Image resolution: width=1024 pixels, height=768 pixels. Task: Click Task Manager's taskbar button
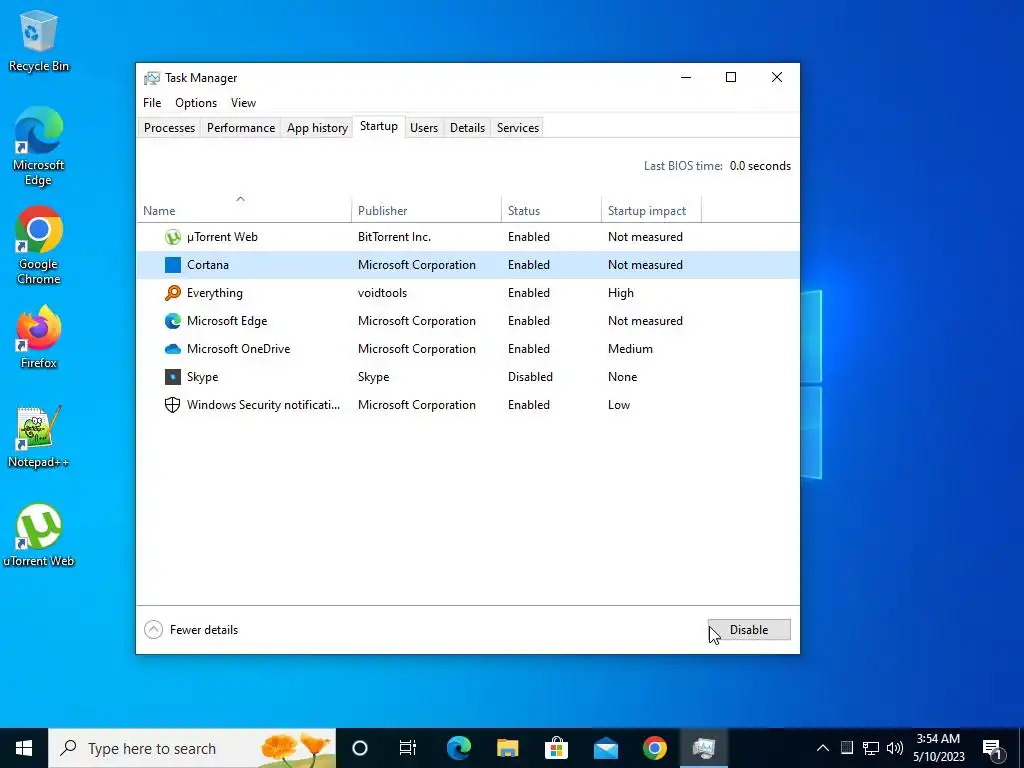point(703,748)
